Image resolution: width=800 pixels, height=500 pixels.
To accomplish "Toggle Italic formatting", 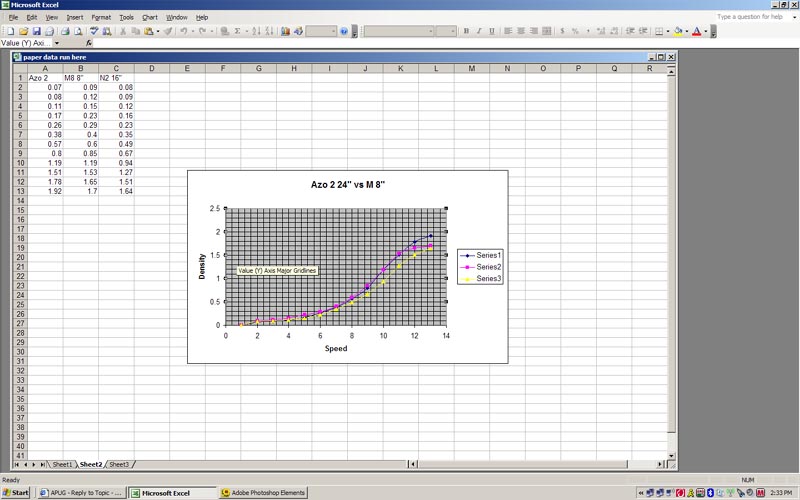I will 478,31.
